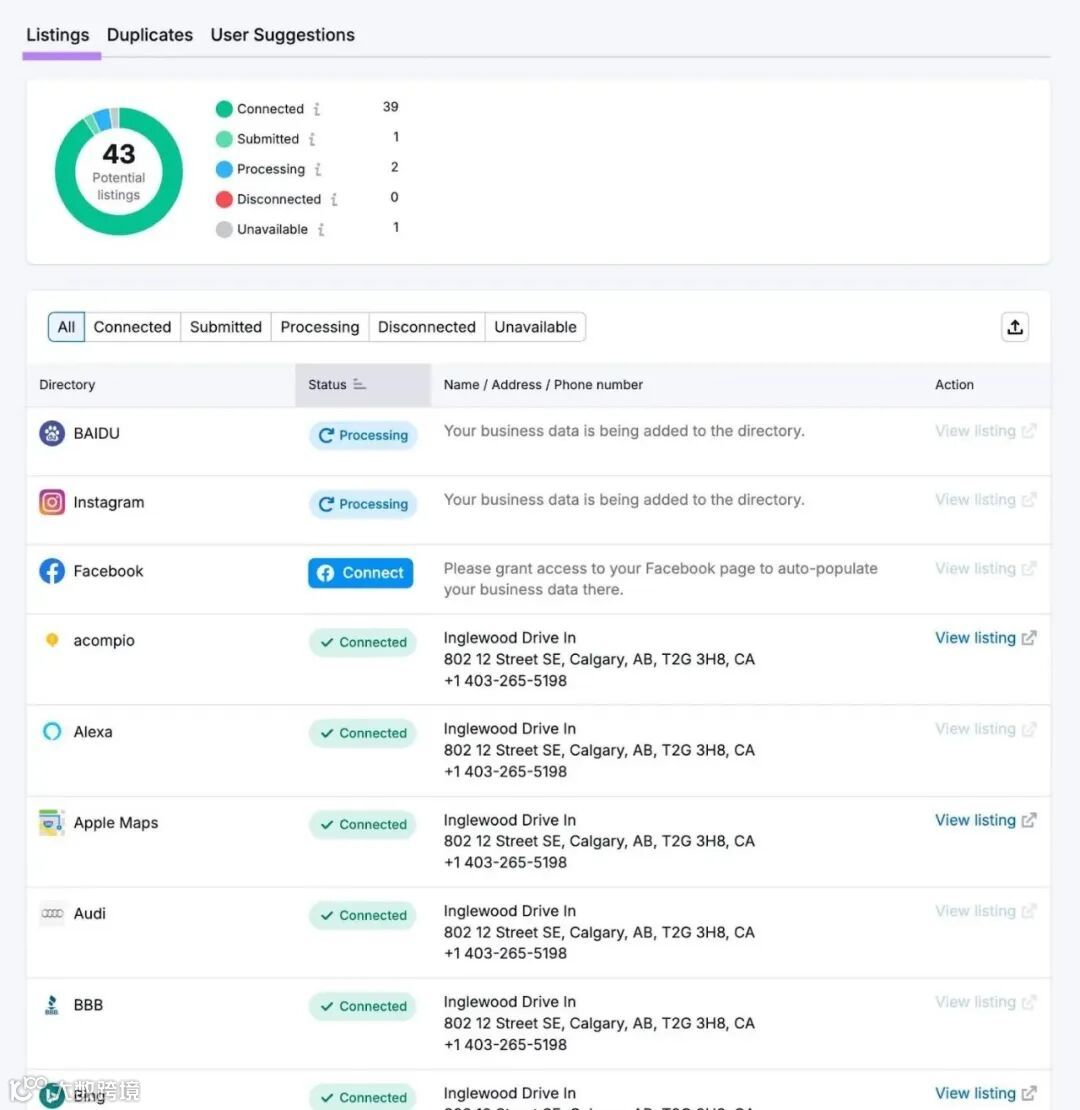Click the Facebook grant access message
Screen dimensions: 1080x1110
(x=660, y=579)
